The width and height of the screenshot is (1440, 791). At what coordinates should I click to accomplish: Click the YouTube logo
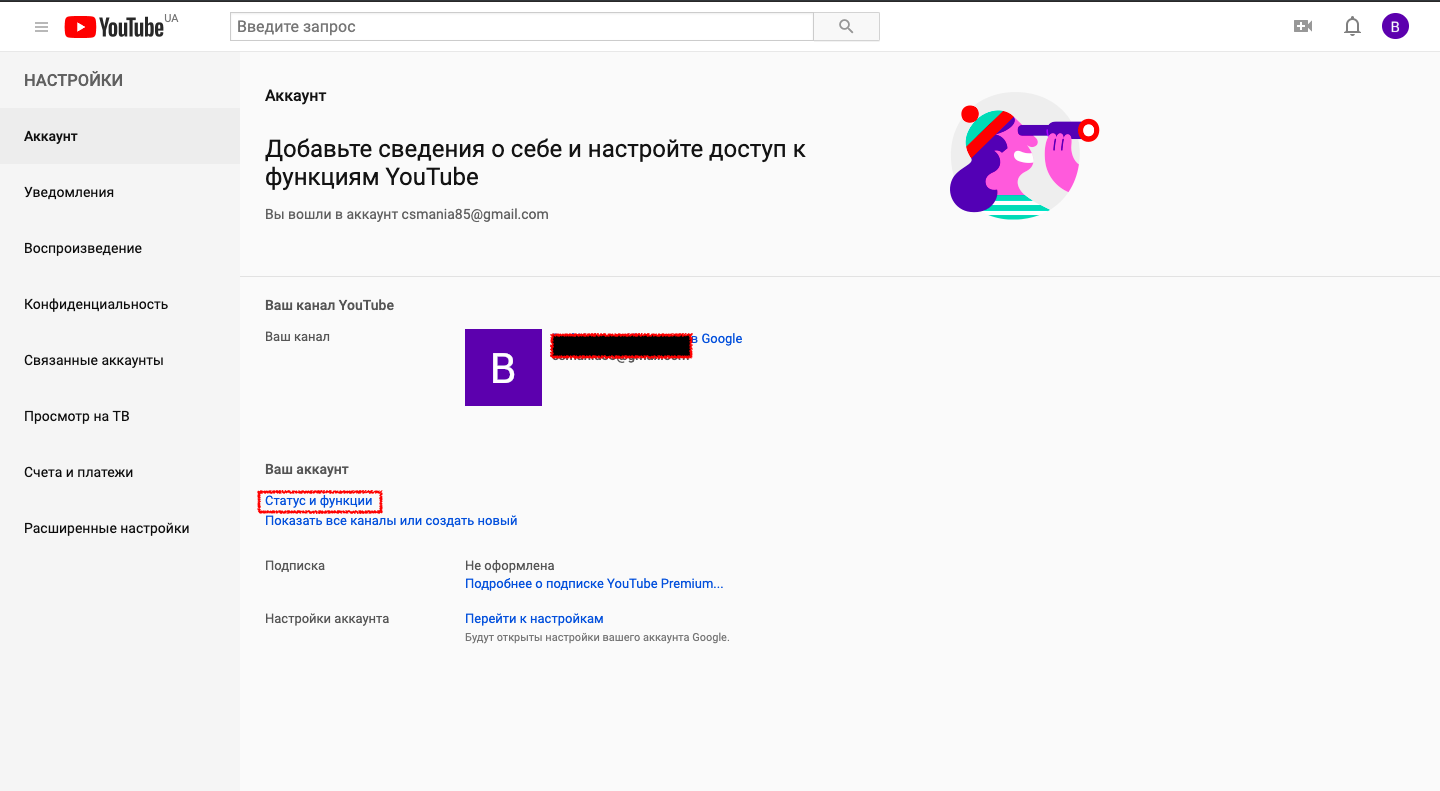114,27
